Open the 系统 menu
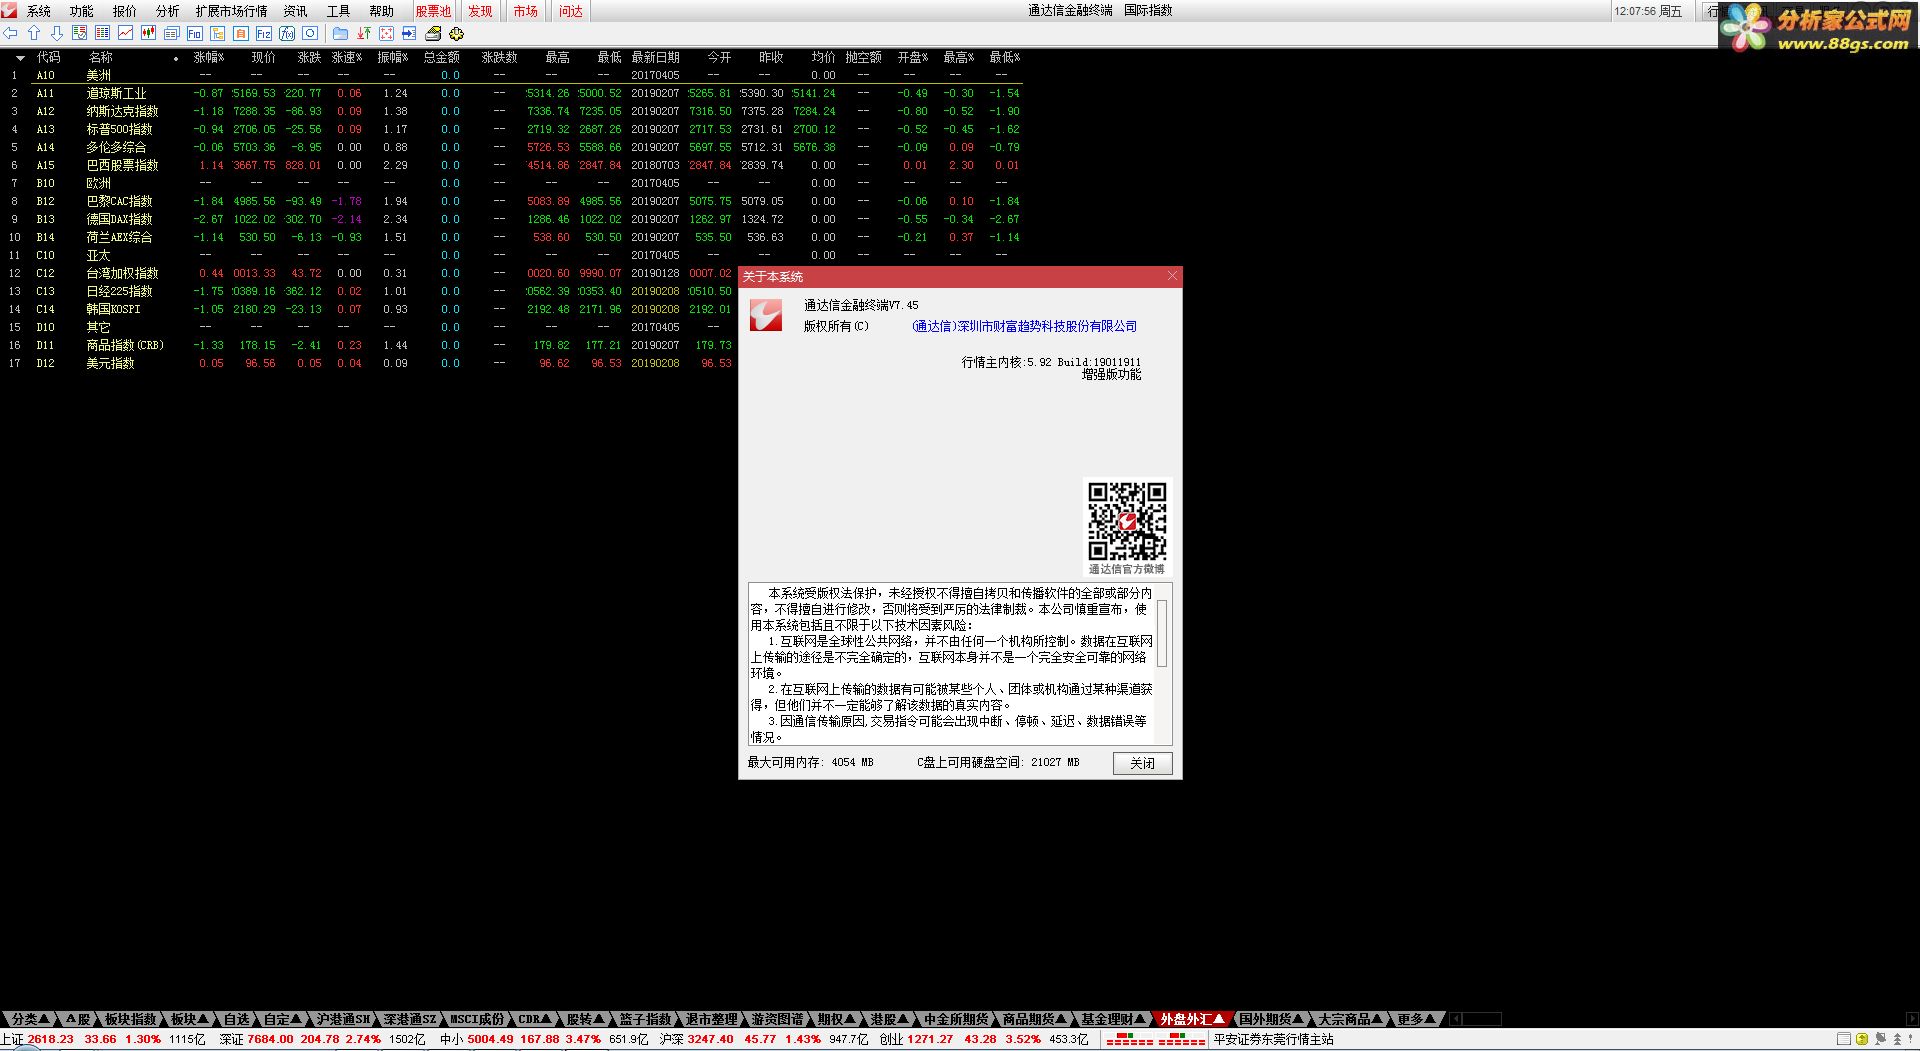Image resolution: width=1920 pixels, height=1051 pixels. 39,11
